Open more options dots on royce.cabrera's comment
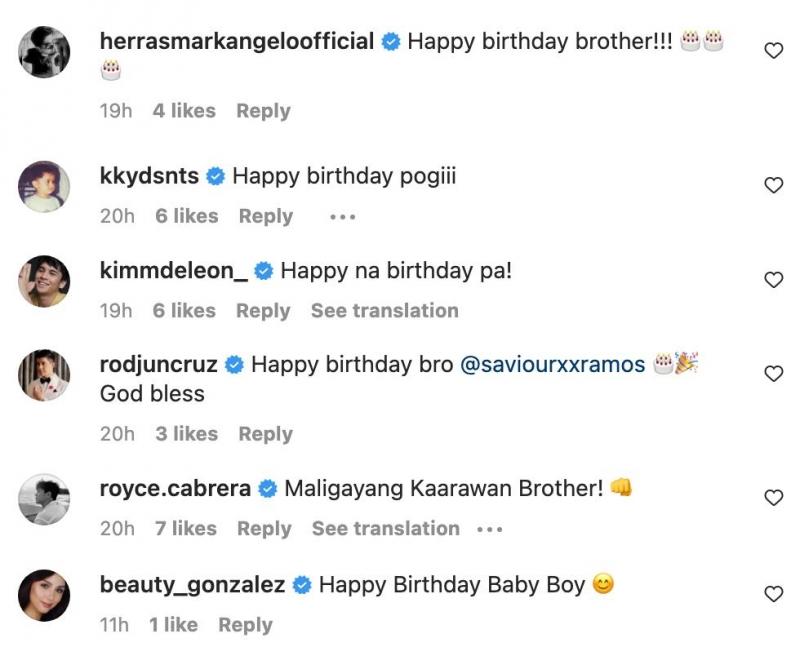 (489, 529)
